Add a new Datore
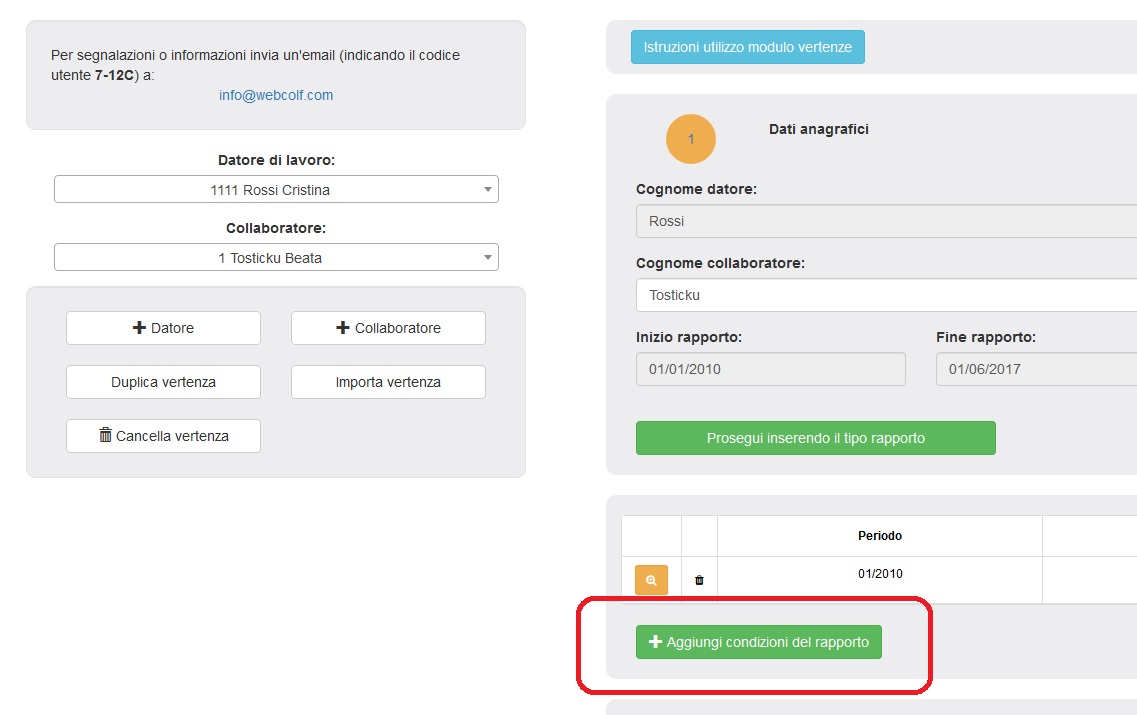The height and width of the screenshot is (715, 1137). (x=163, y=328)
